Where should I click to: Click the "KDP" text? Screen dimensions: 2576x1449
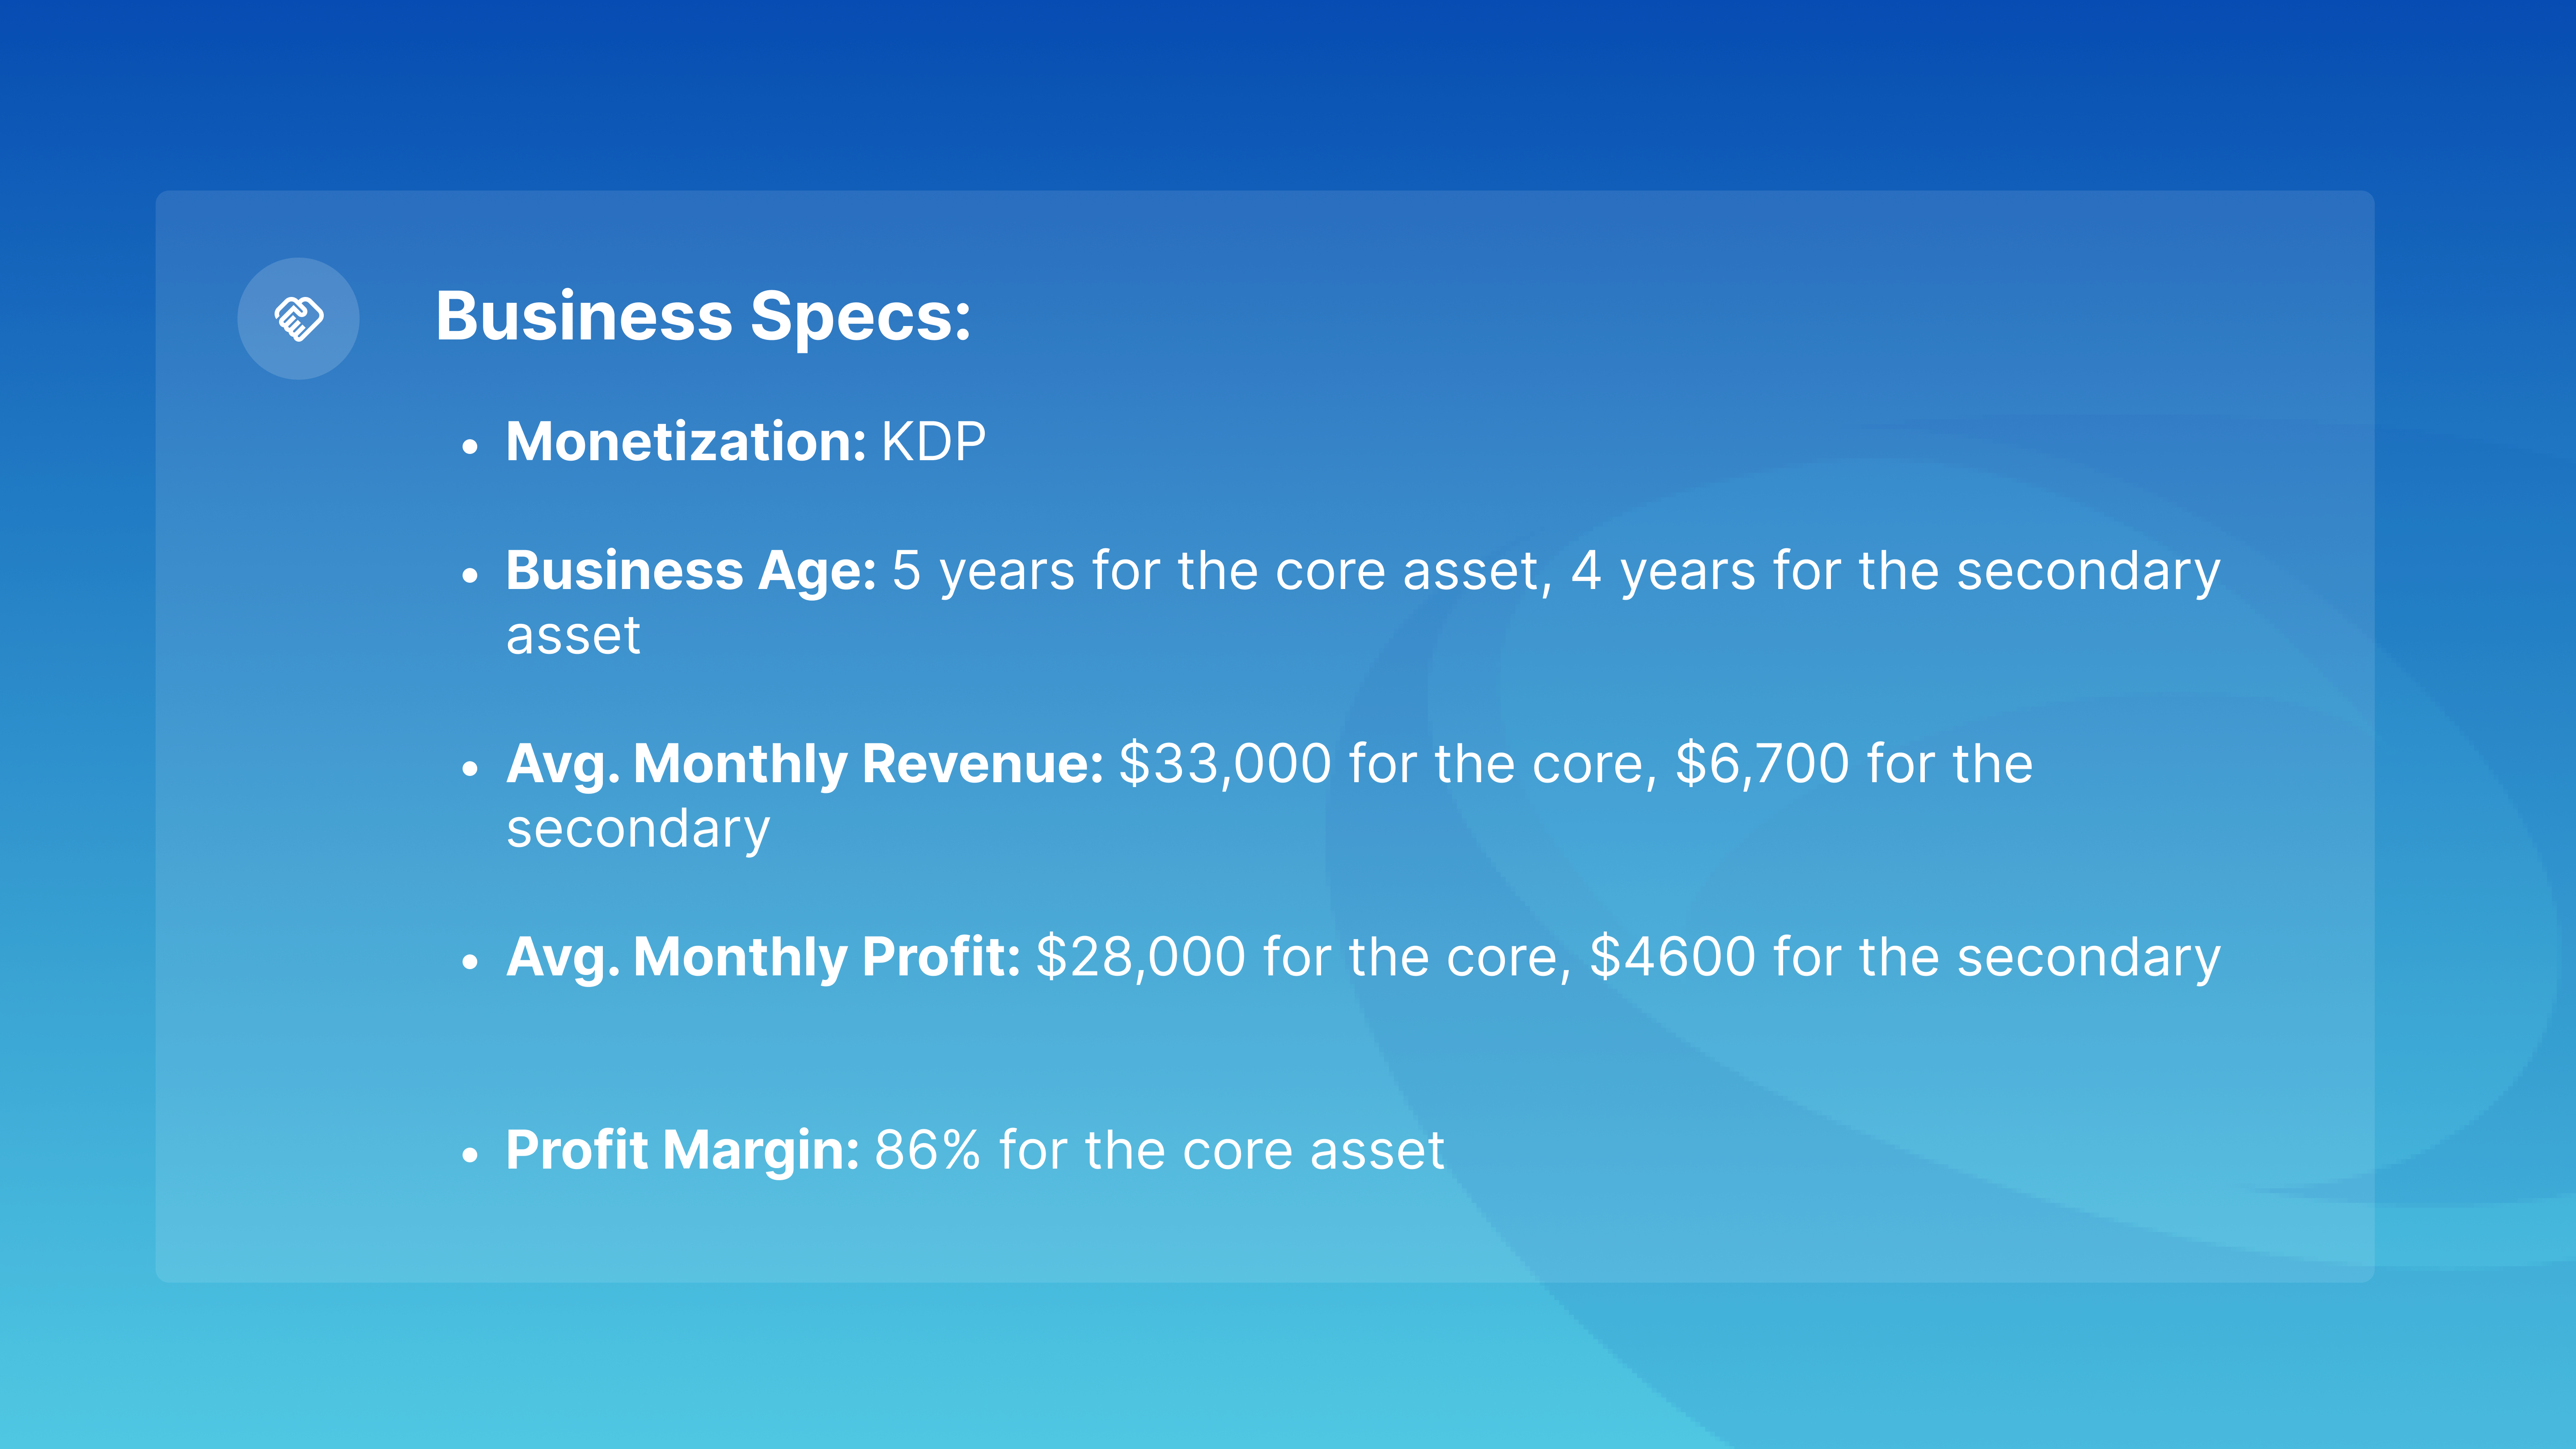[x=933, y=442]
